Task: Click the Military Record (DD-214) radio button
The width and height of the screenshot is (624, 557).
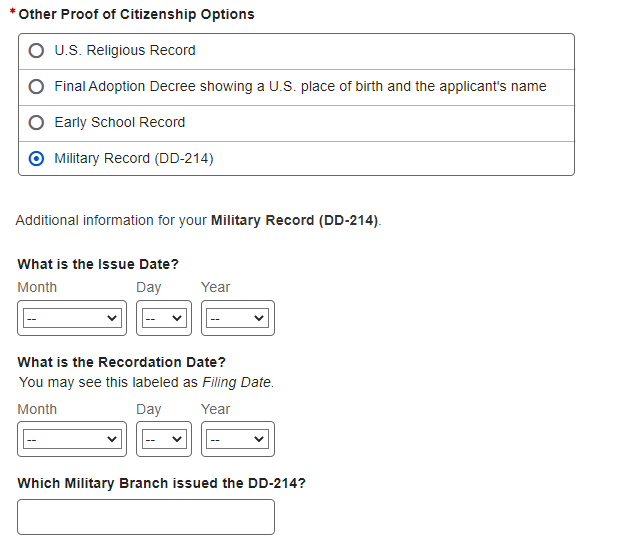Action: (37, 158)
